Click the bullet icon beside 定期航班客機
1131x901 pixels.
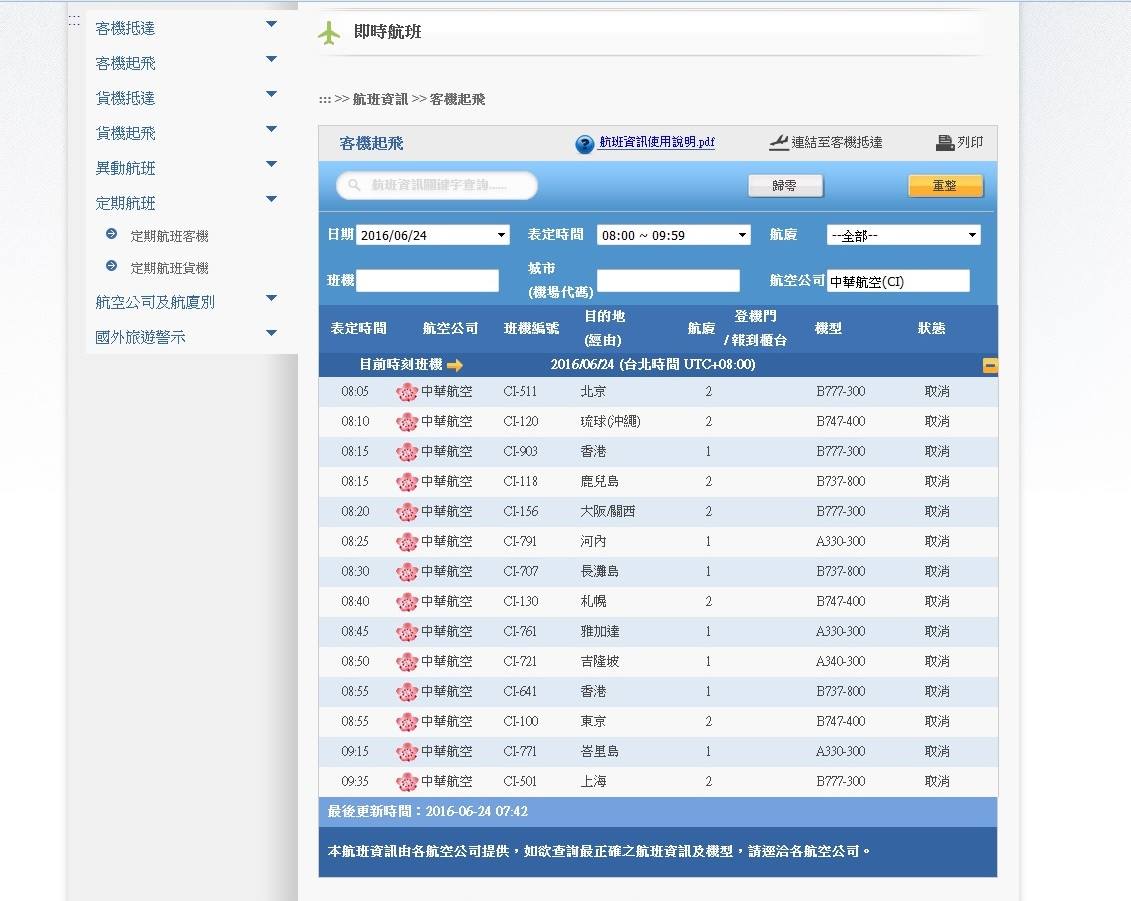click(x=111, y=234)
